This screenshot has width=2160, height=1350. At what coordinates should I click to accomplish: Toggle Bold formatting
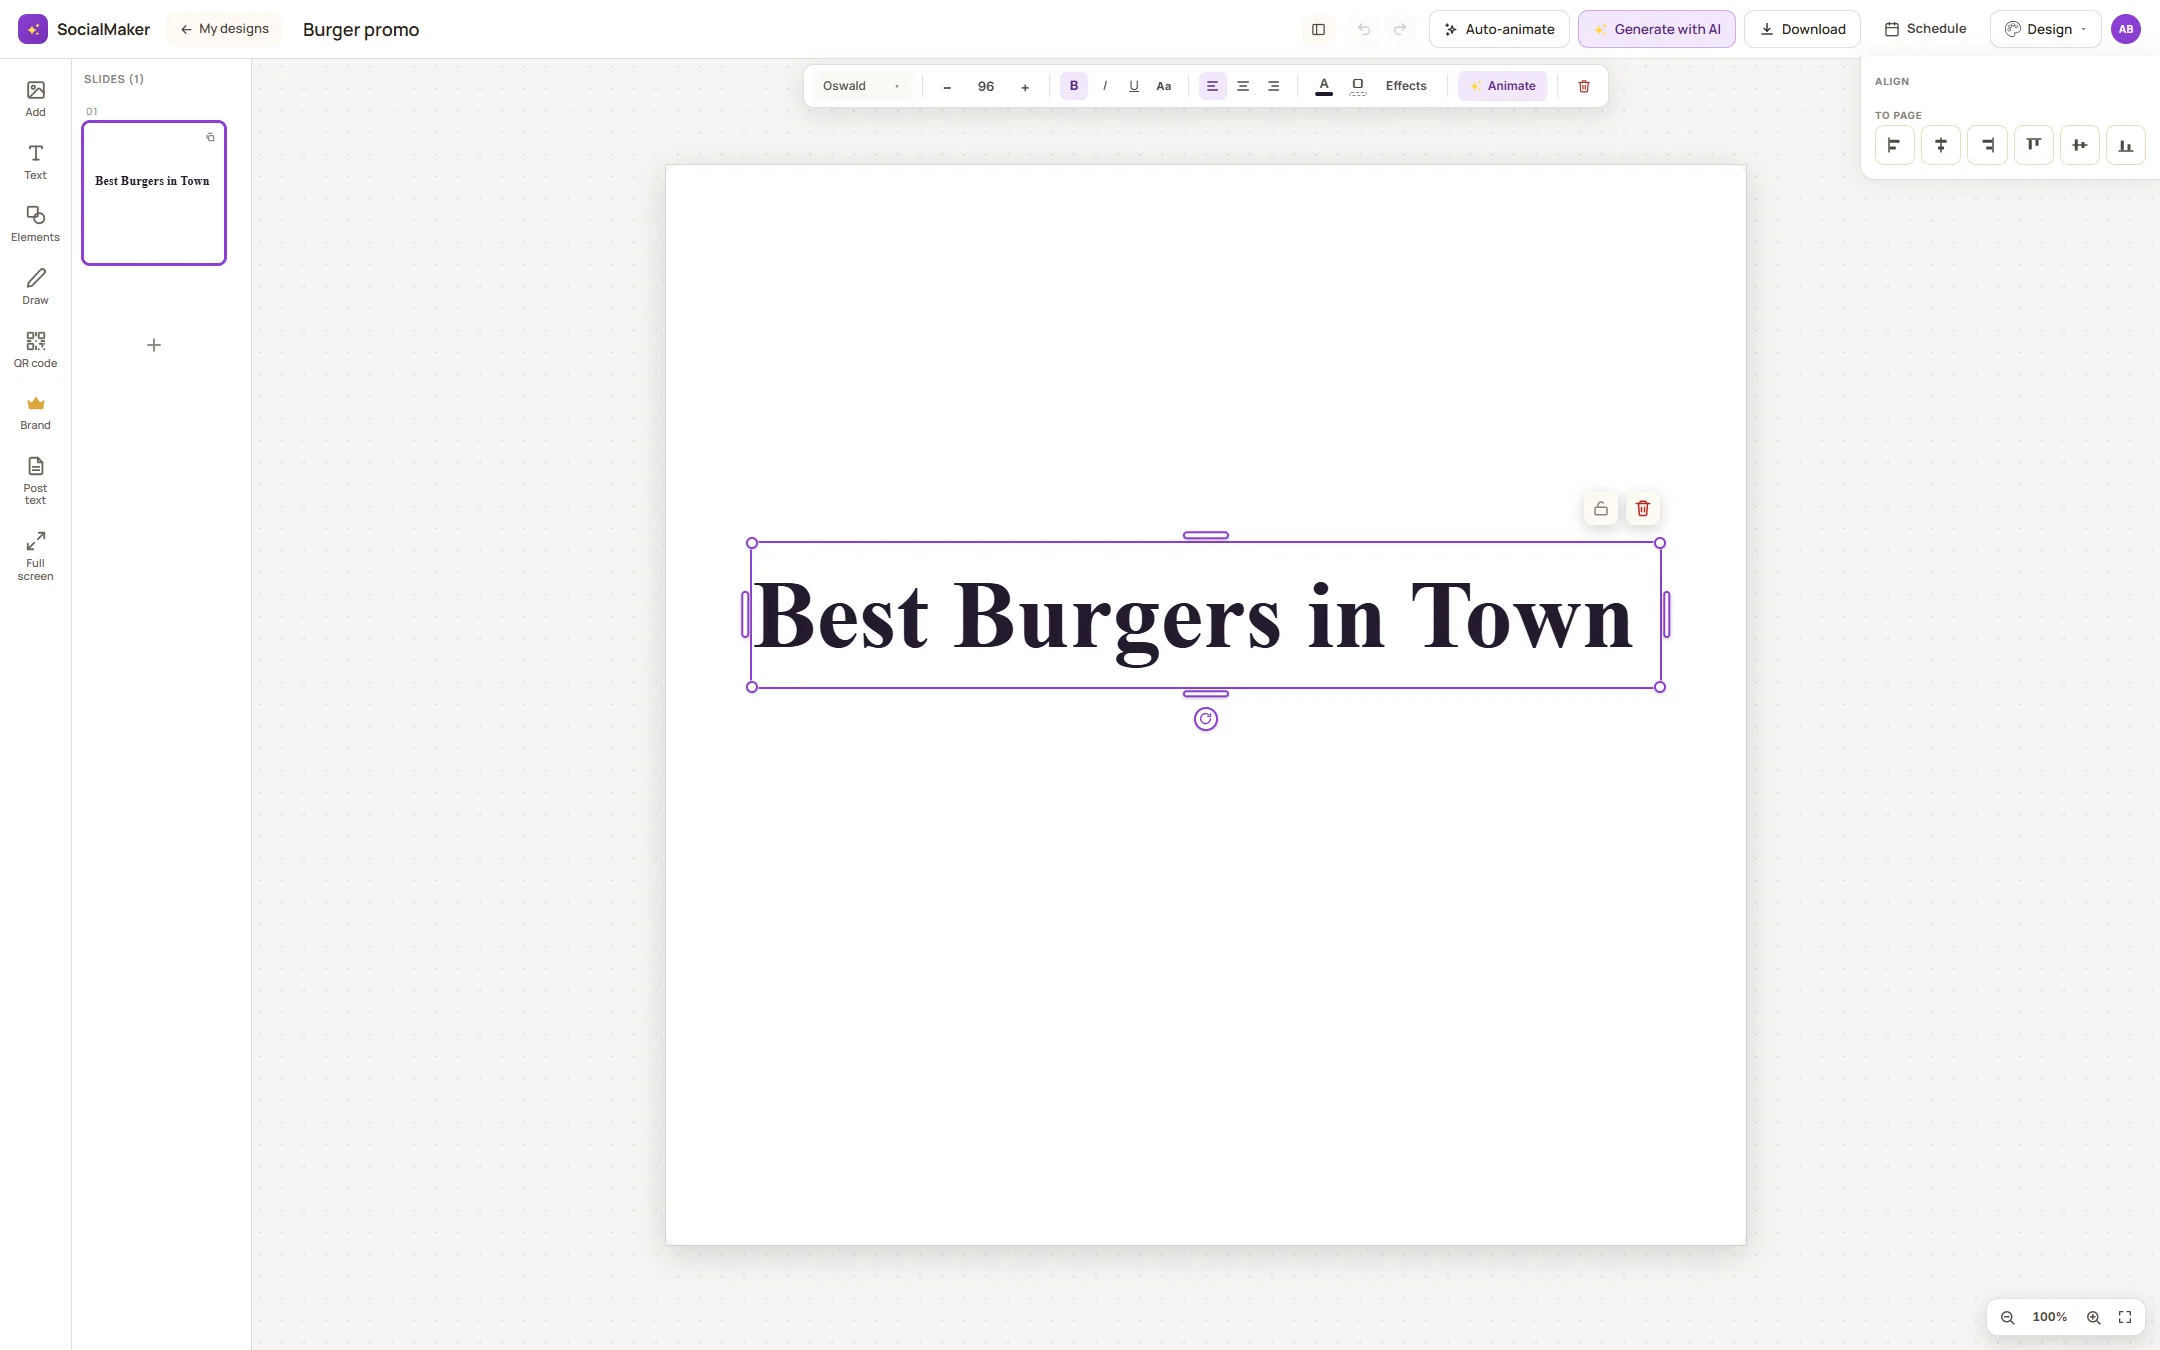1073,86
